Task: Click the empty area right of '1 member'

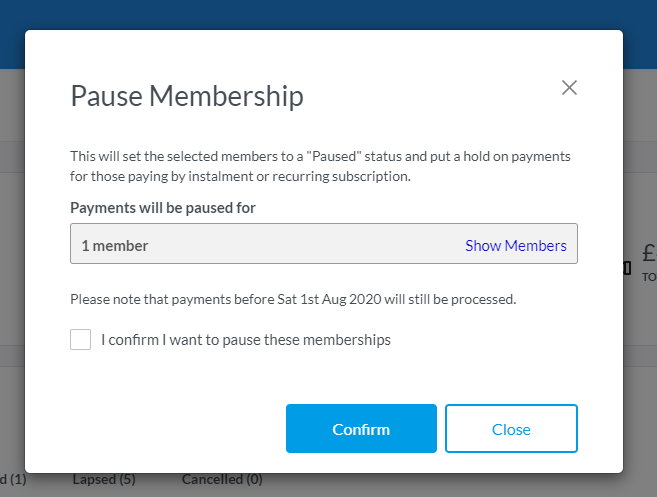Action: pyautogui.click(x=300, y=245)
